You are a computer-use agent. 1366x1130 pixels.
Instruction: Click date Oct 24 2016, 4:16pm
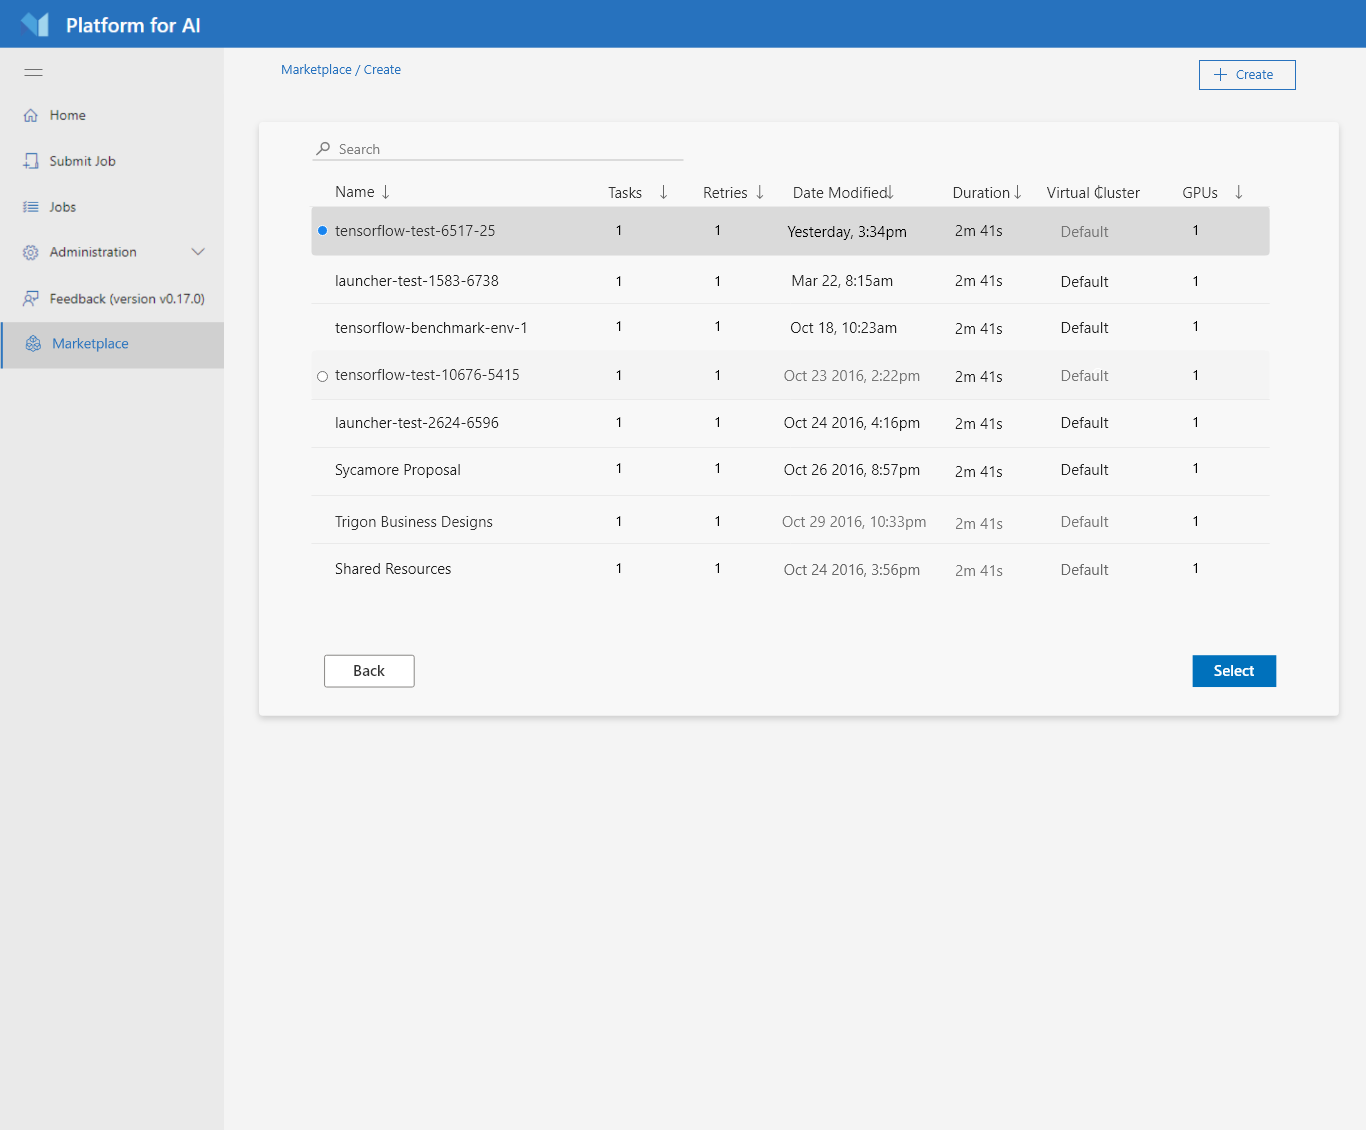point(852,423)
